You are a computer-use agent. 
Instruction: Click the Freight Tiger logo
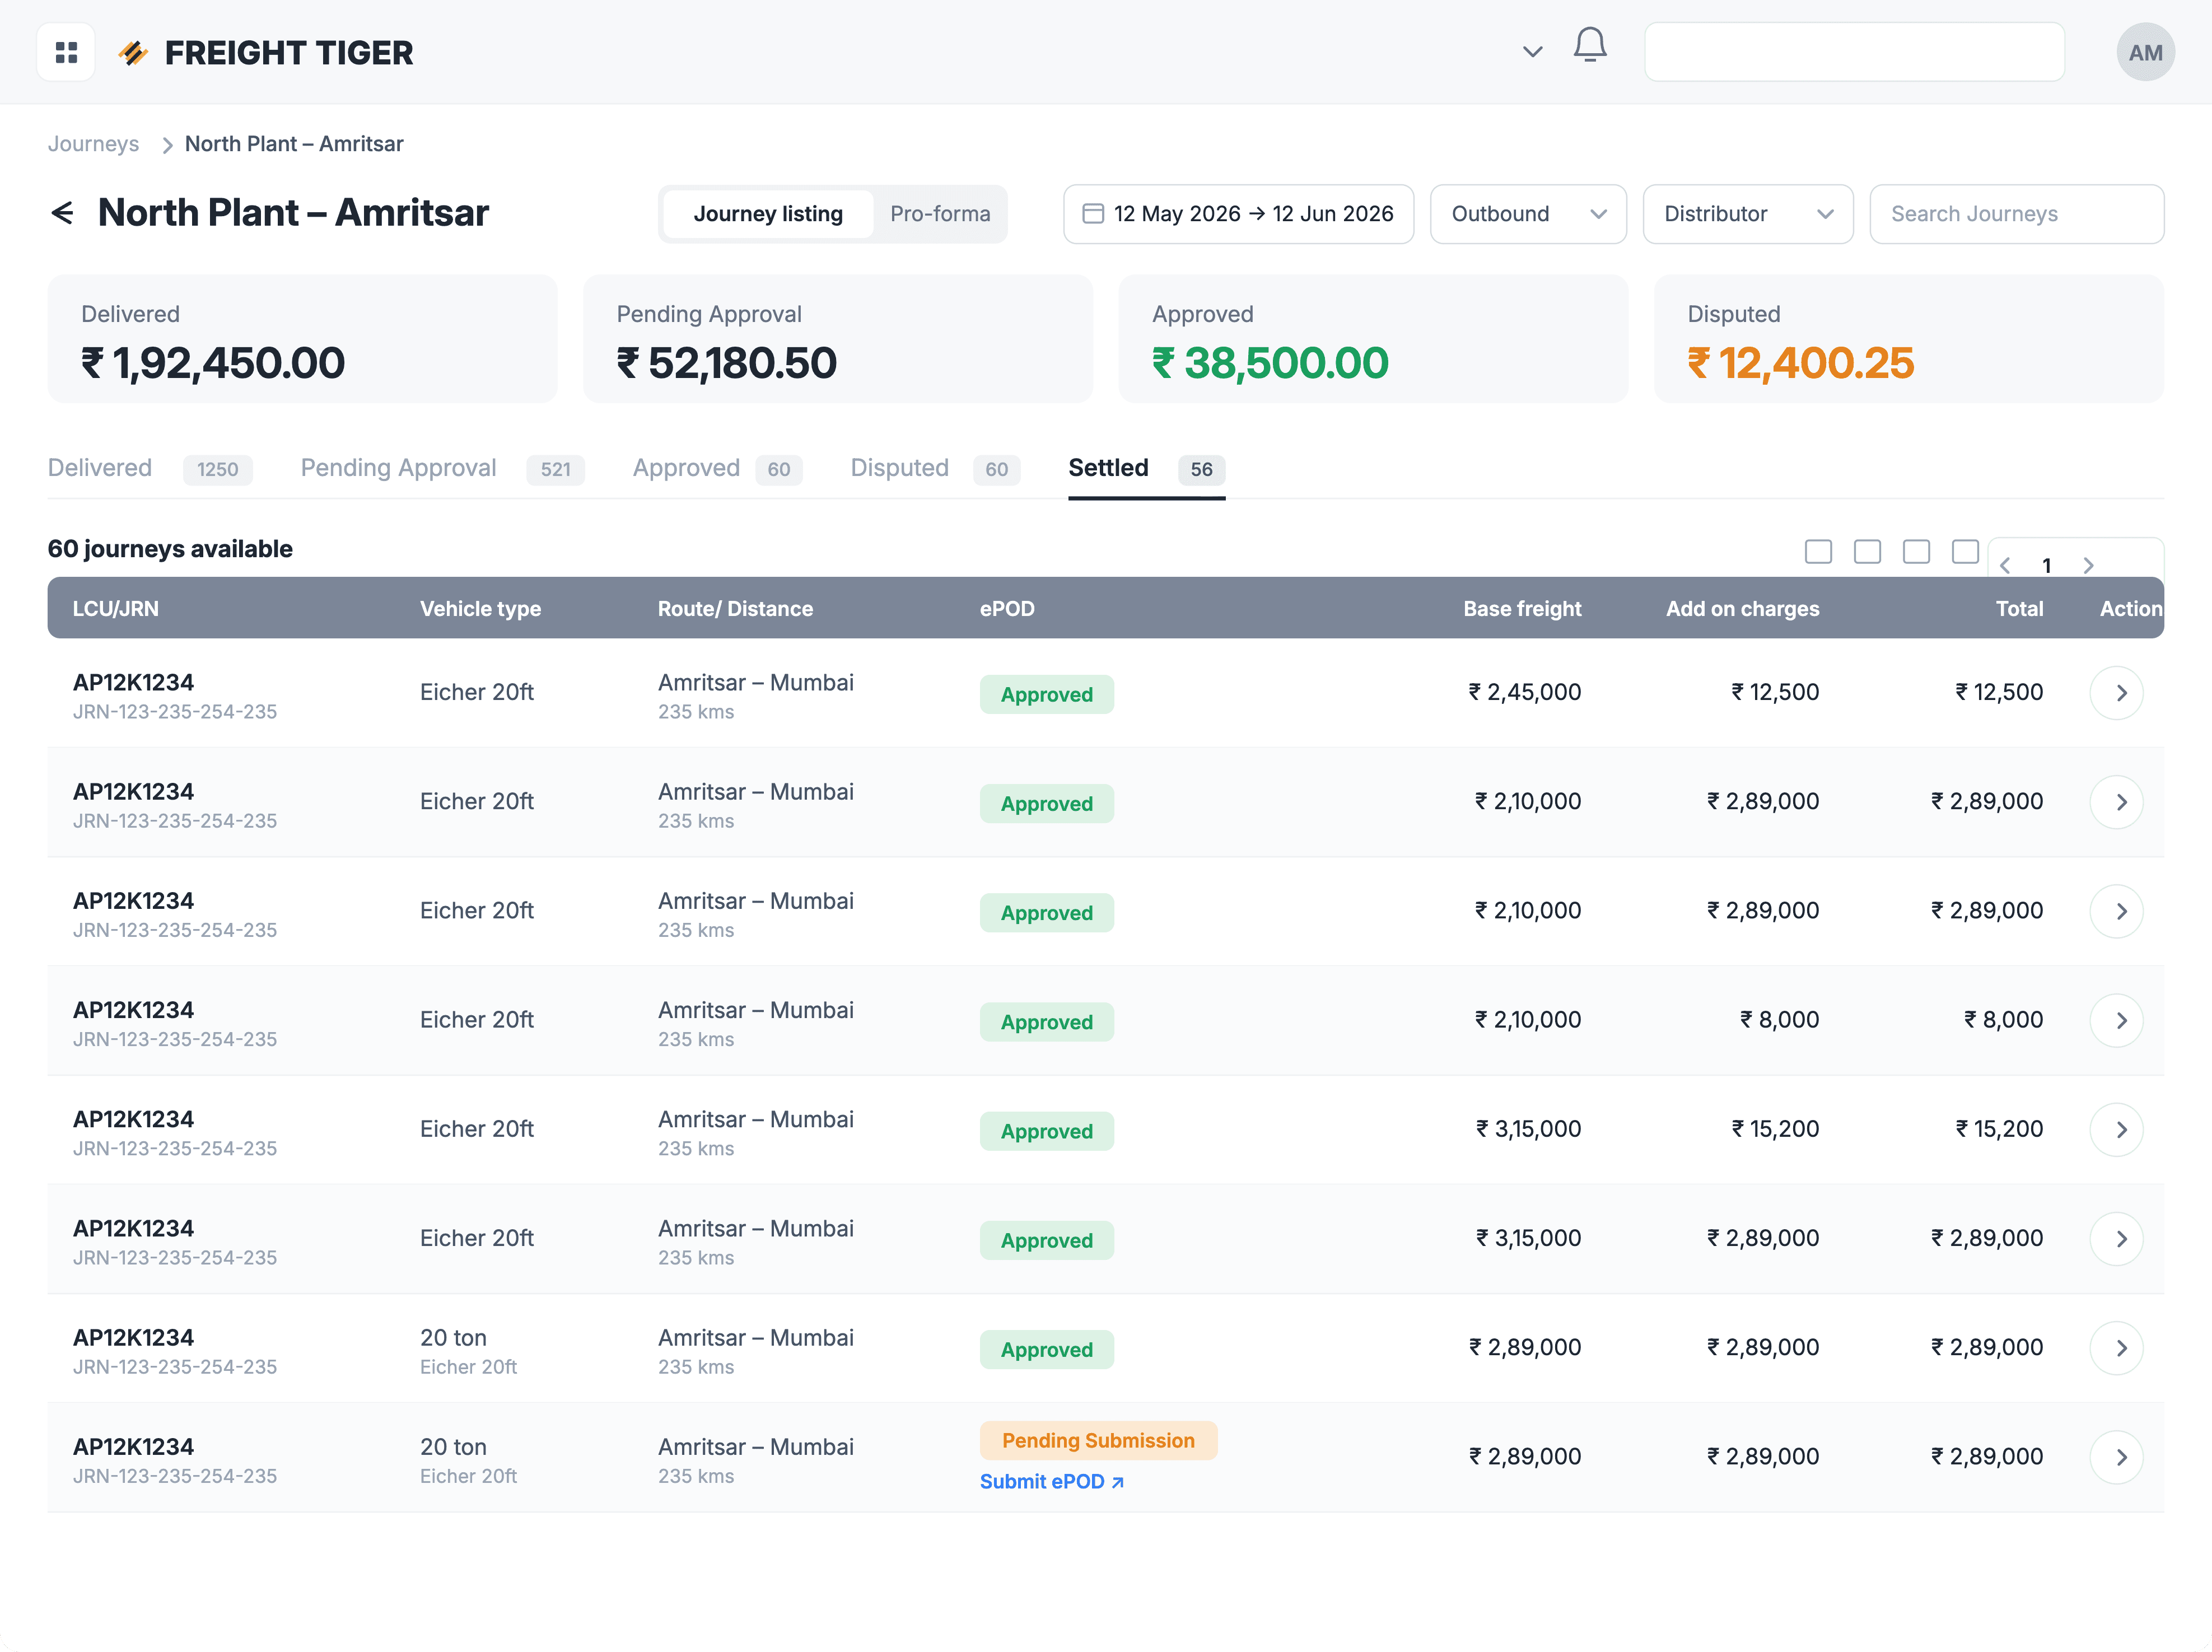[265, 52]
